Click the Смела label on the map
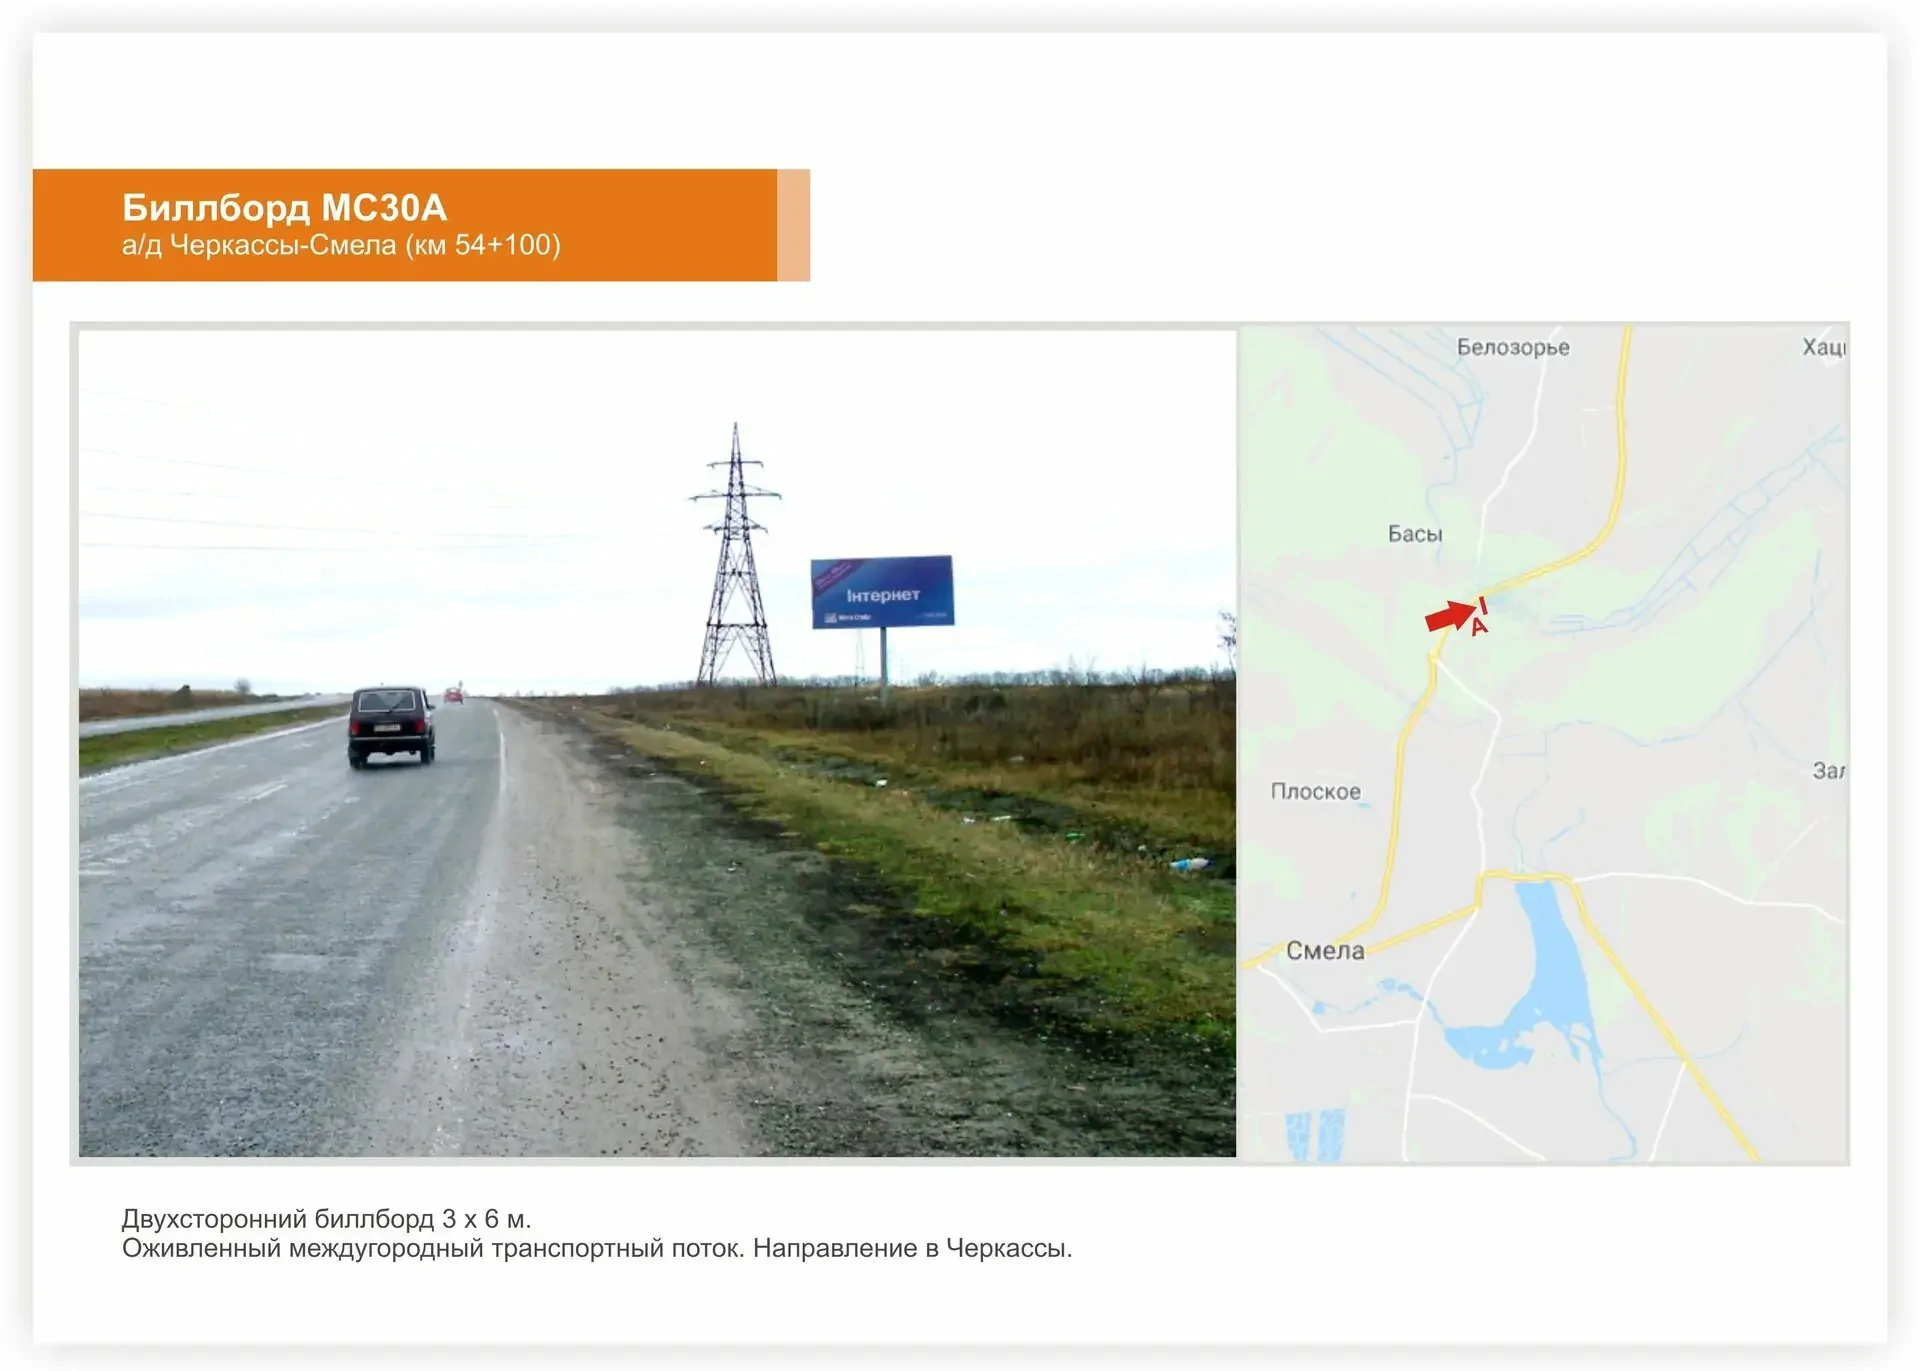 [x=1324, y=951]
